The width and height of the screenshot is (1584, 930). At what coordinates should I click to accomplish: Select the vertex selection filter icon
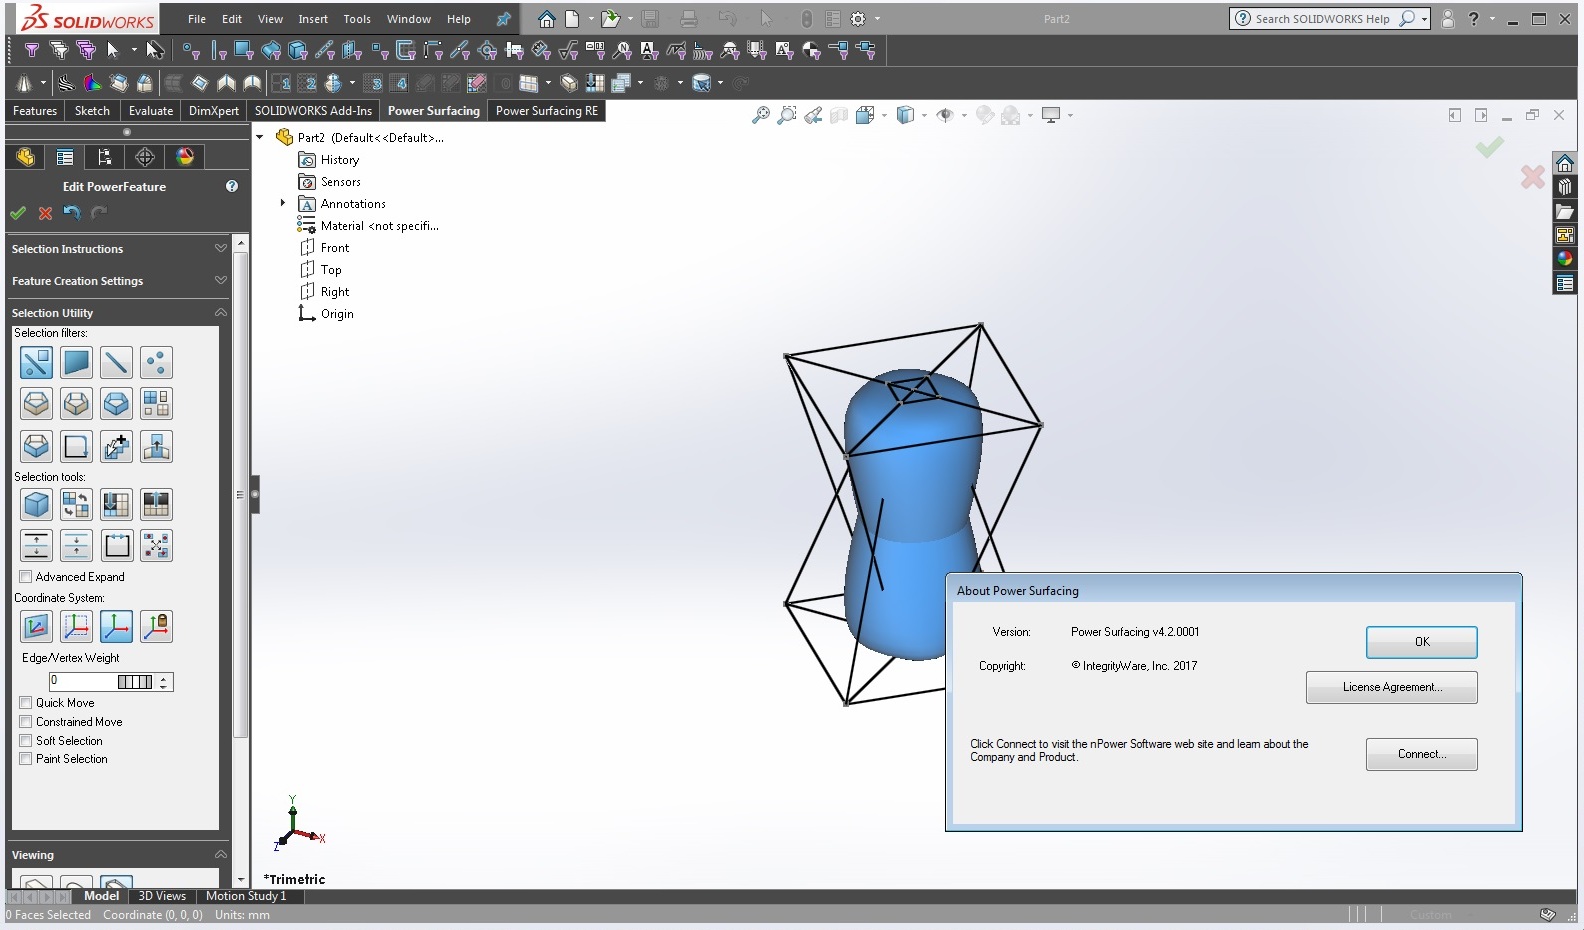click(x=156, y=363)
